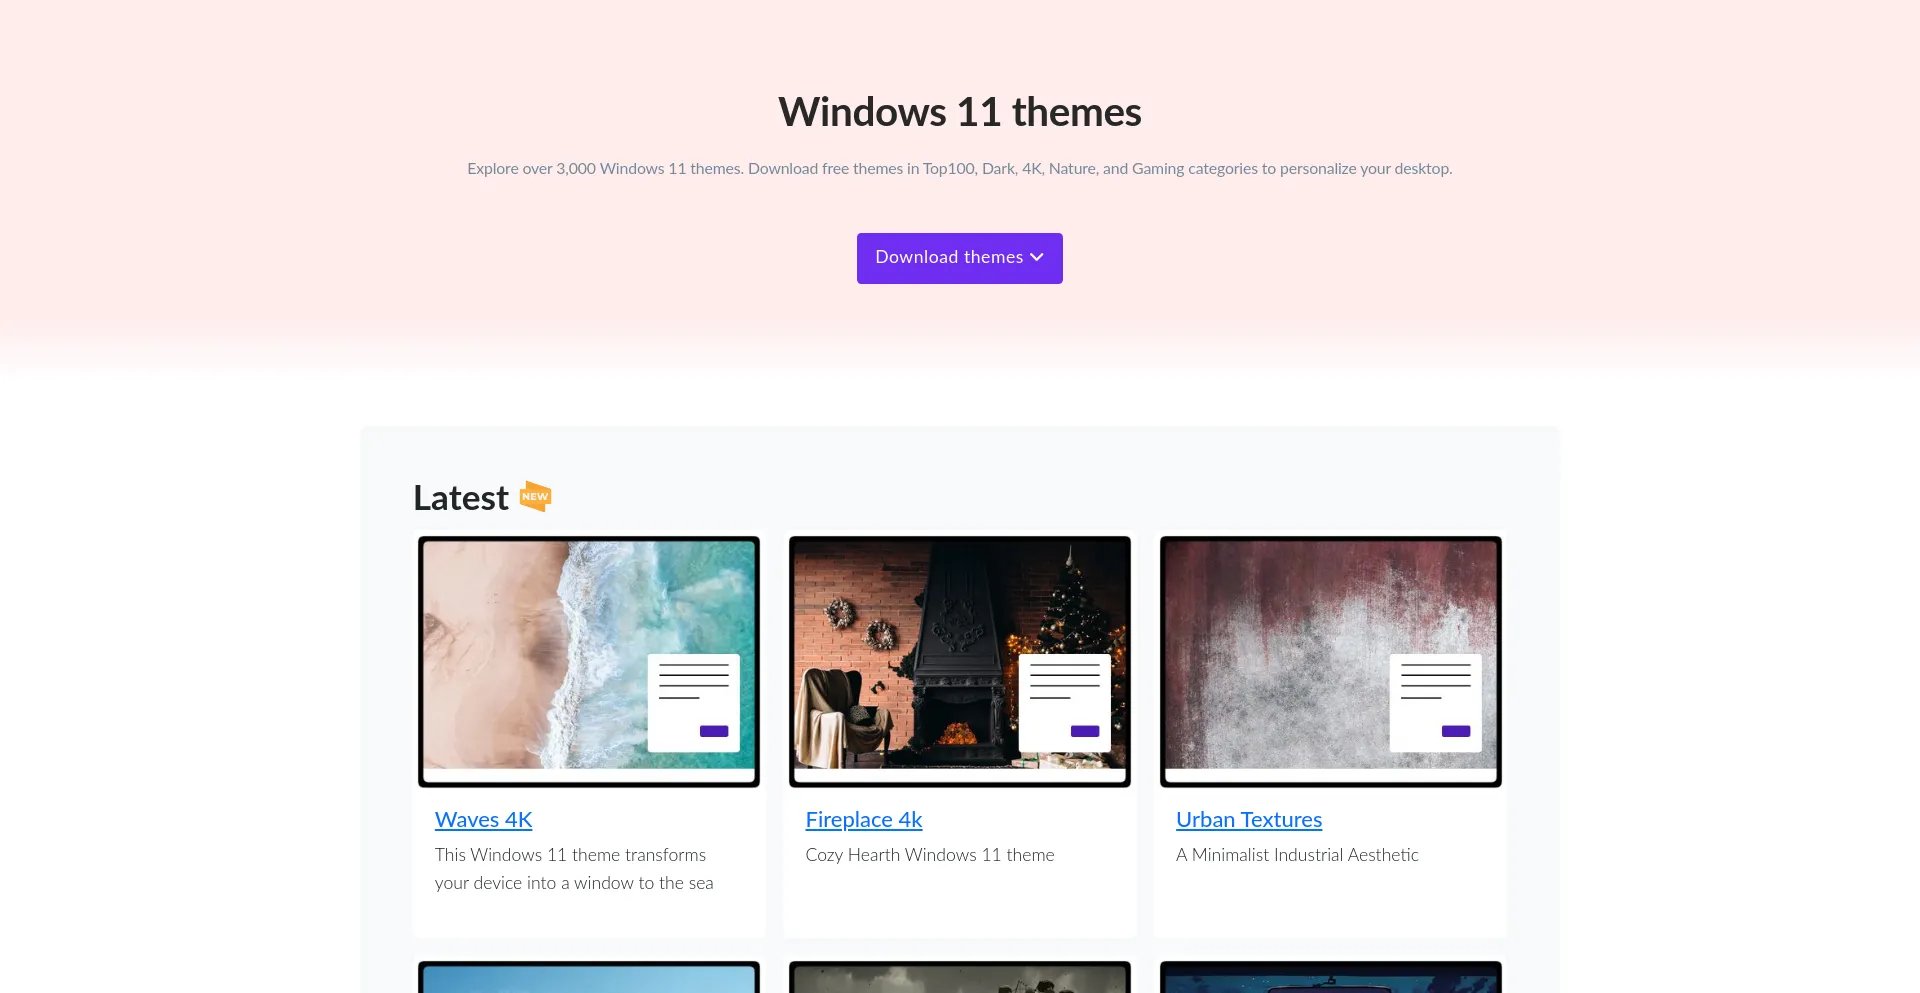Screen dimensions: 1920x993
Task: Click the 'Explore over 3,000 Windows 11 themes' text
Action: tap(960, 169)
